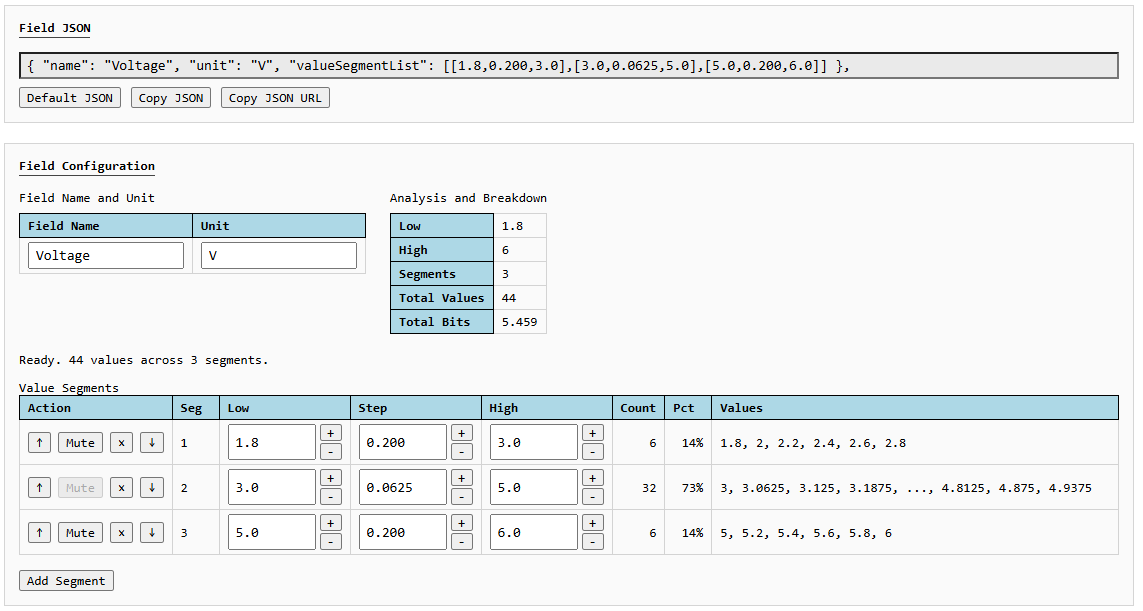Viewport: 1143px width, 611px height.
Task: Mute segment 3
Action: (x=80, y=533)
